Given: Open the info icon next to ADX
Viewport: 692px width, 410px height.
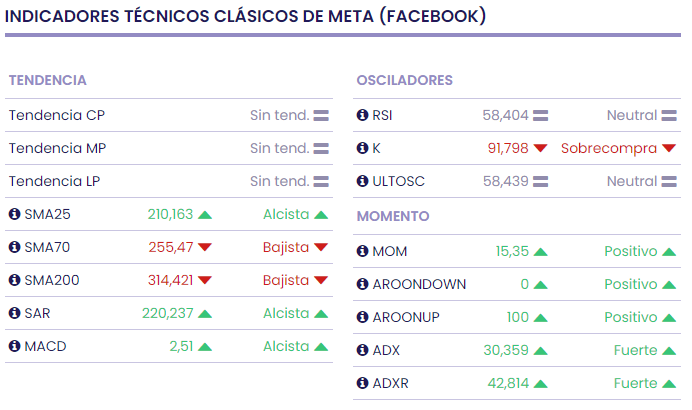Looking at the screenshot, I should pyautogui.click(x=362, y=350).
